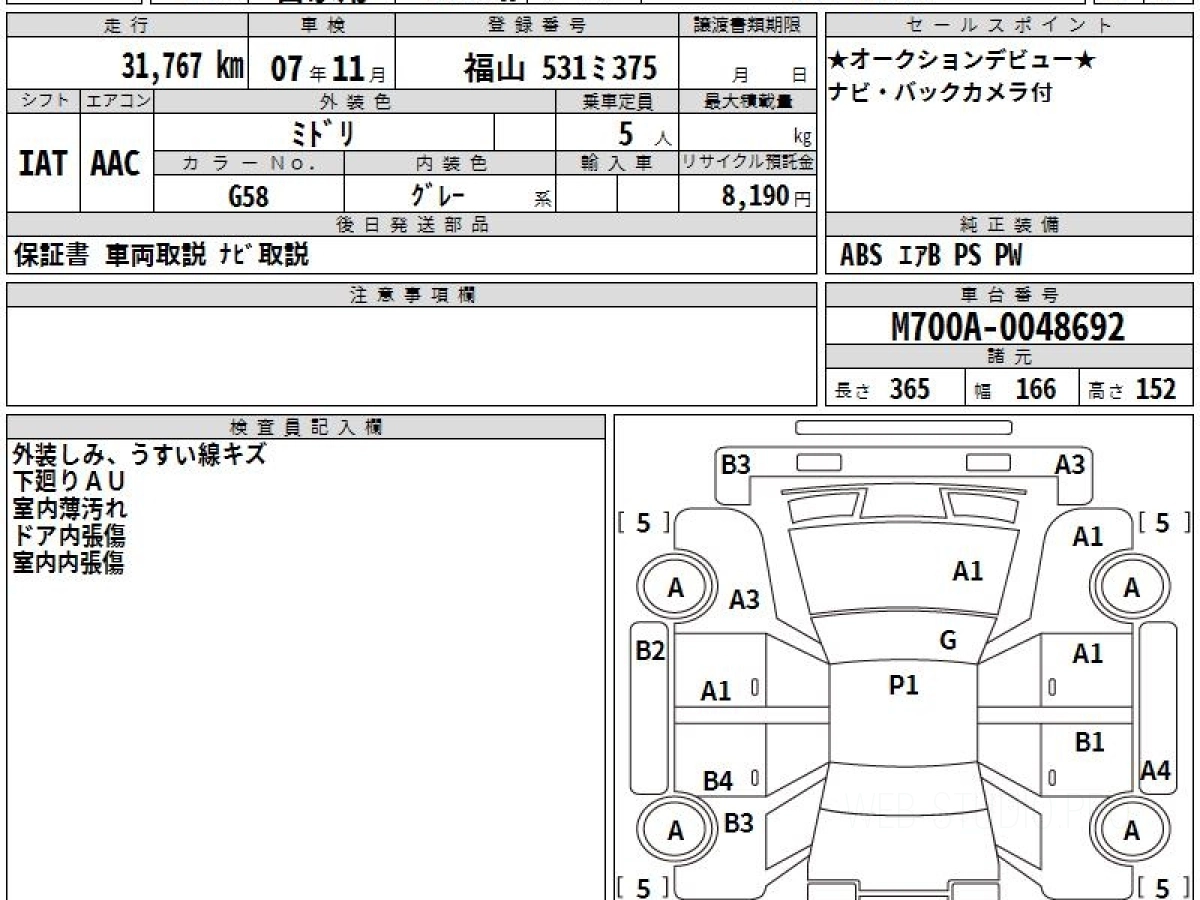Click the B1 mark on the door
This screenshot has width=1200, height=900.
pos(1089,743)
